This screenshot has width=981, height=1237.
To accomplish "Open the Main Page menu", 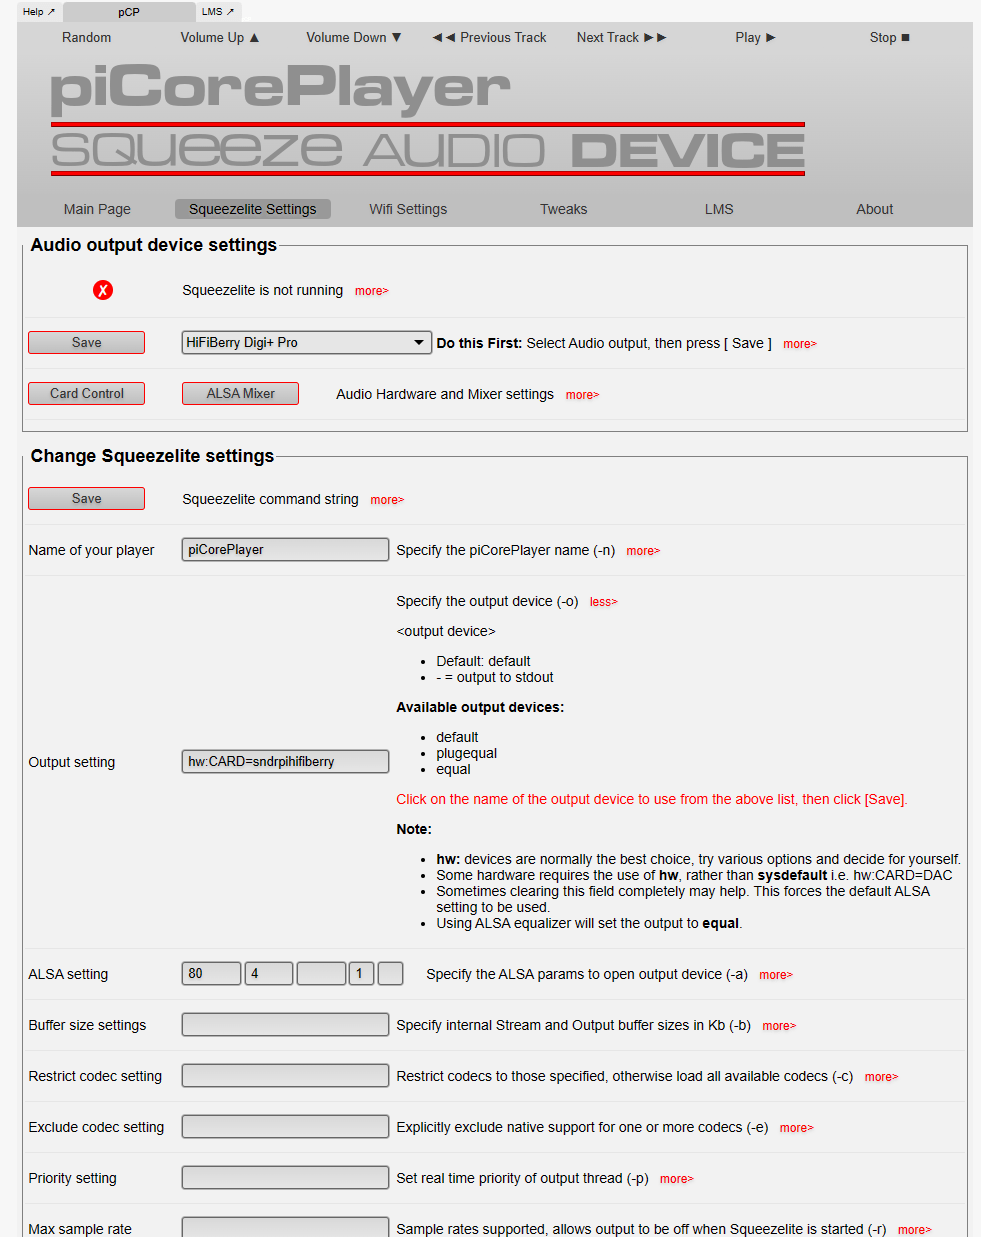I will click(x=97, y=209).
